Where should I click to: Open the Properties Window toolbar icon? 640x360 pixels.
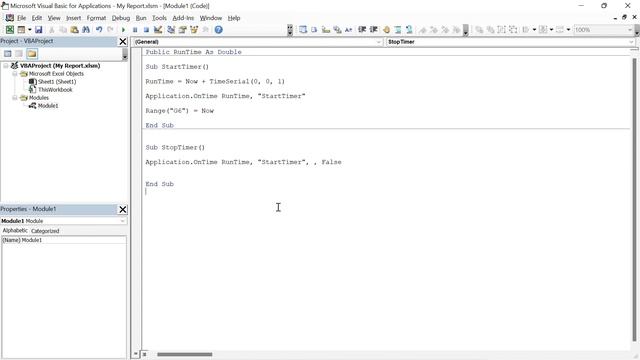[182, 30]
